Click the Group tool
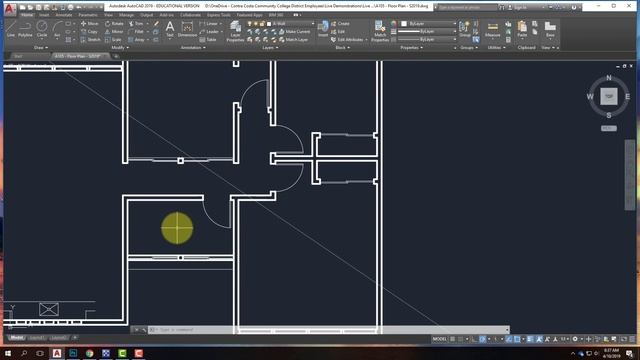The height and width of the screenshot is (360, 640). click(x=464, y=29)
